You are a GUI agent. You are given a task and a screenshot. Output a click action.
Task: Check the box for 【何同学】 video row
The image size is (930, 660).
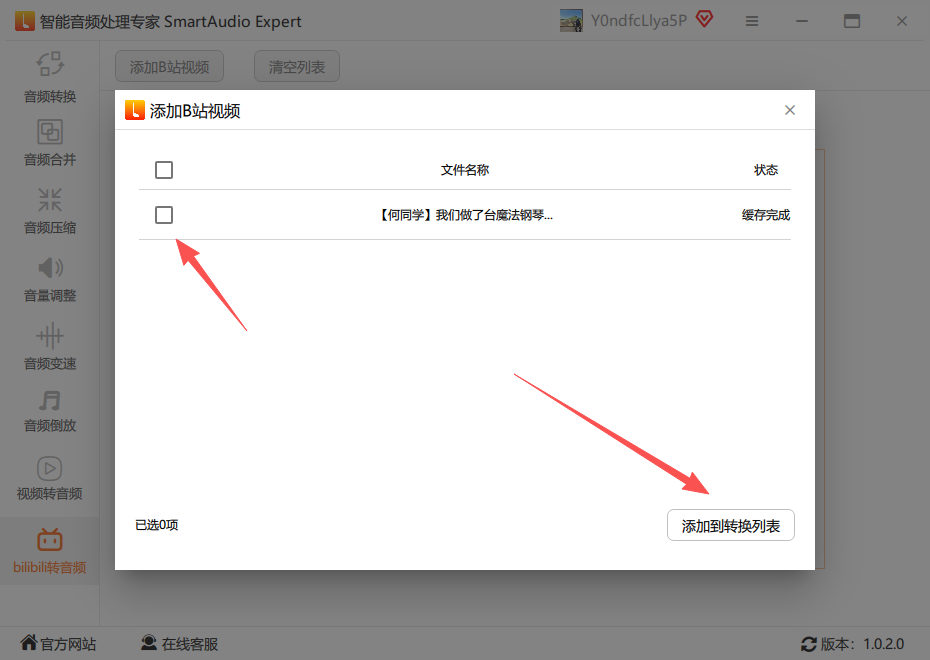click(164, 215)
